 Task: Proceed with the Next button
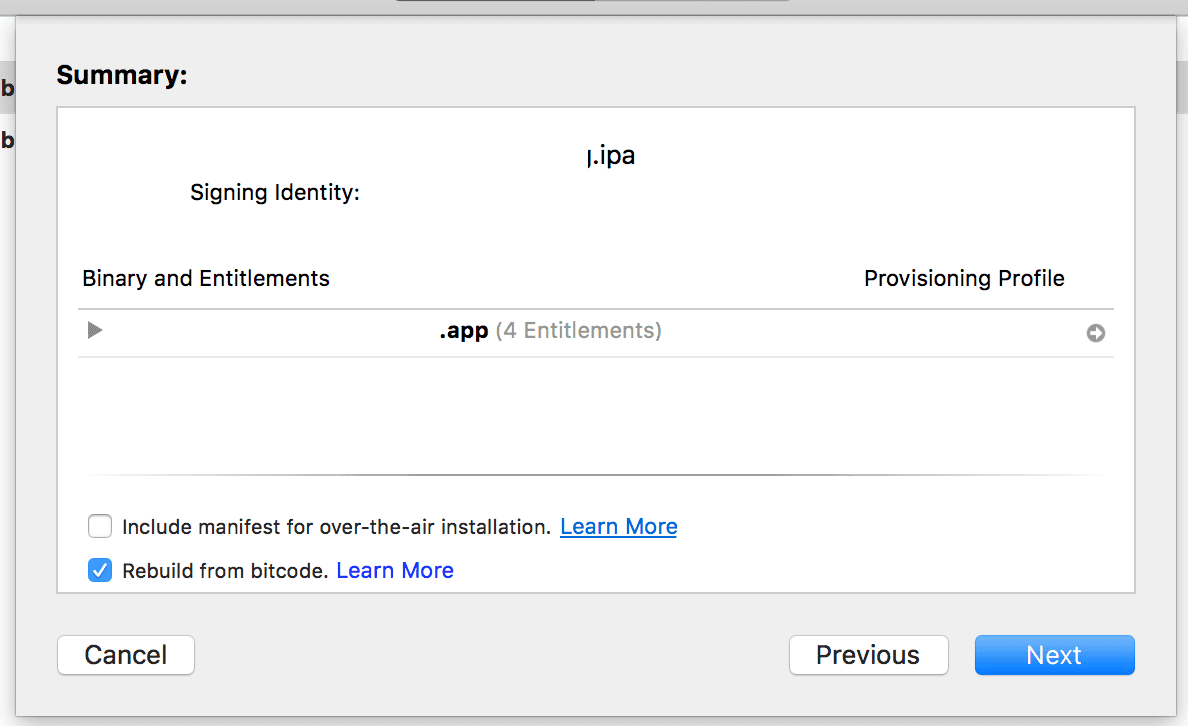tap(1054, 655)
